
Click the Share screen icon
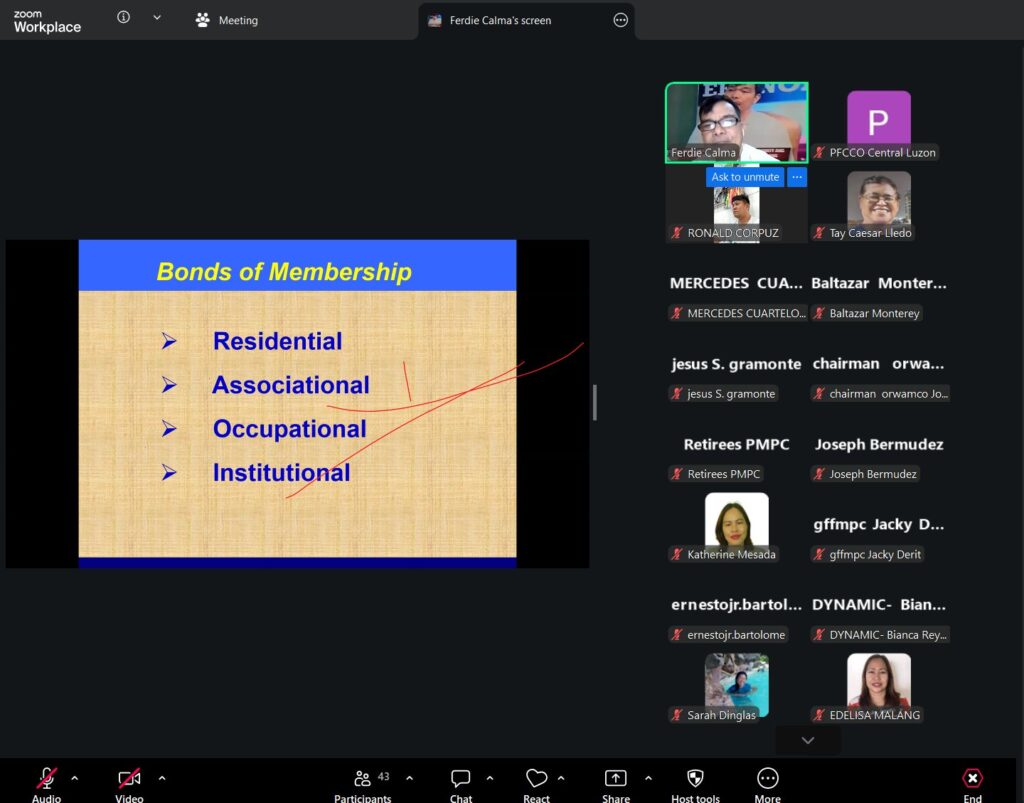click(616, 779)
